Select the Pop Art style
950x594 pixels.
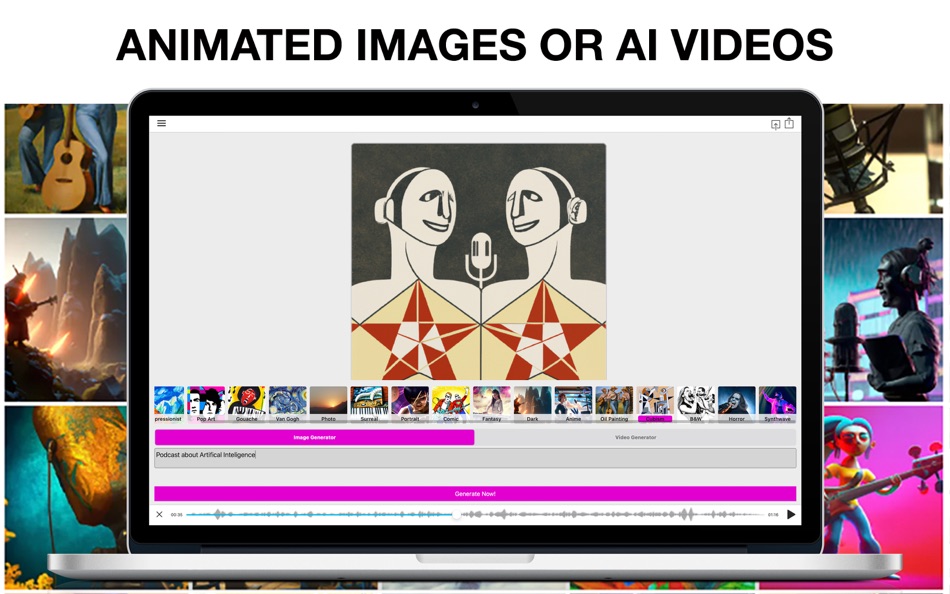tap(206, 404)
